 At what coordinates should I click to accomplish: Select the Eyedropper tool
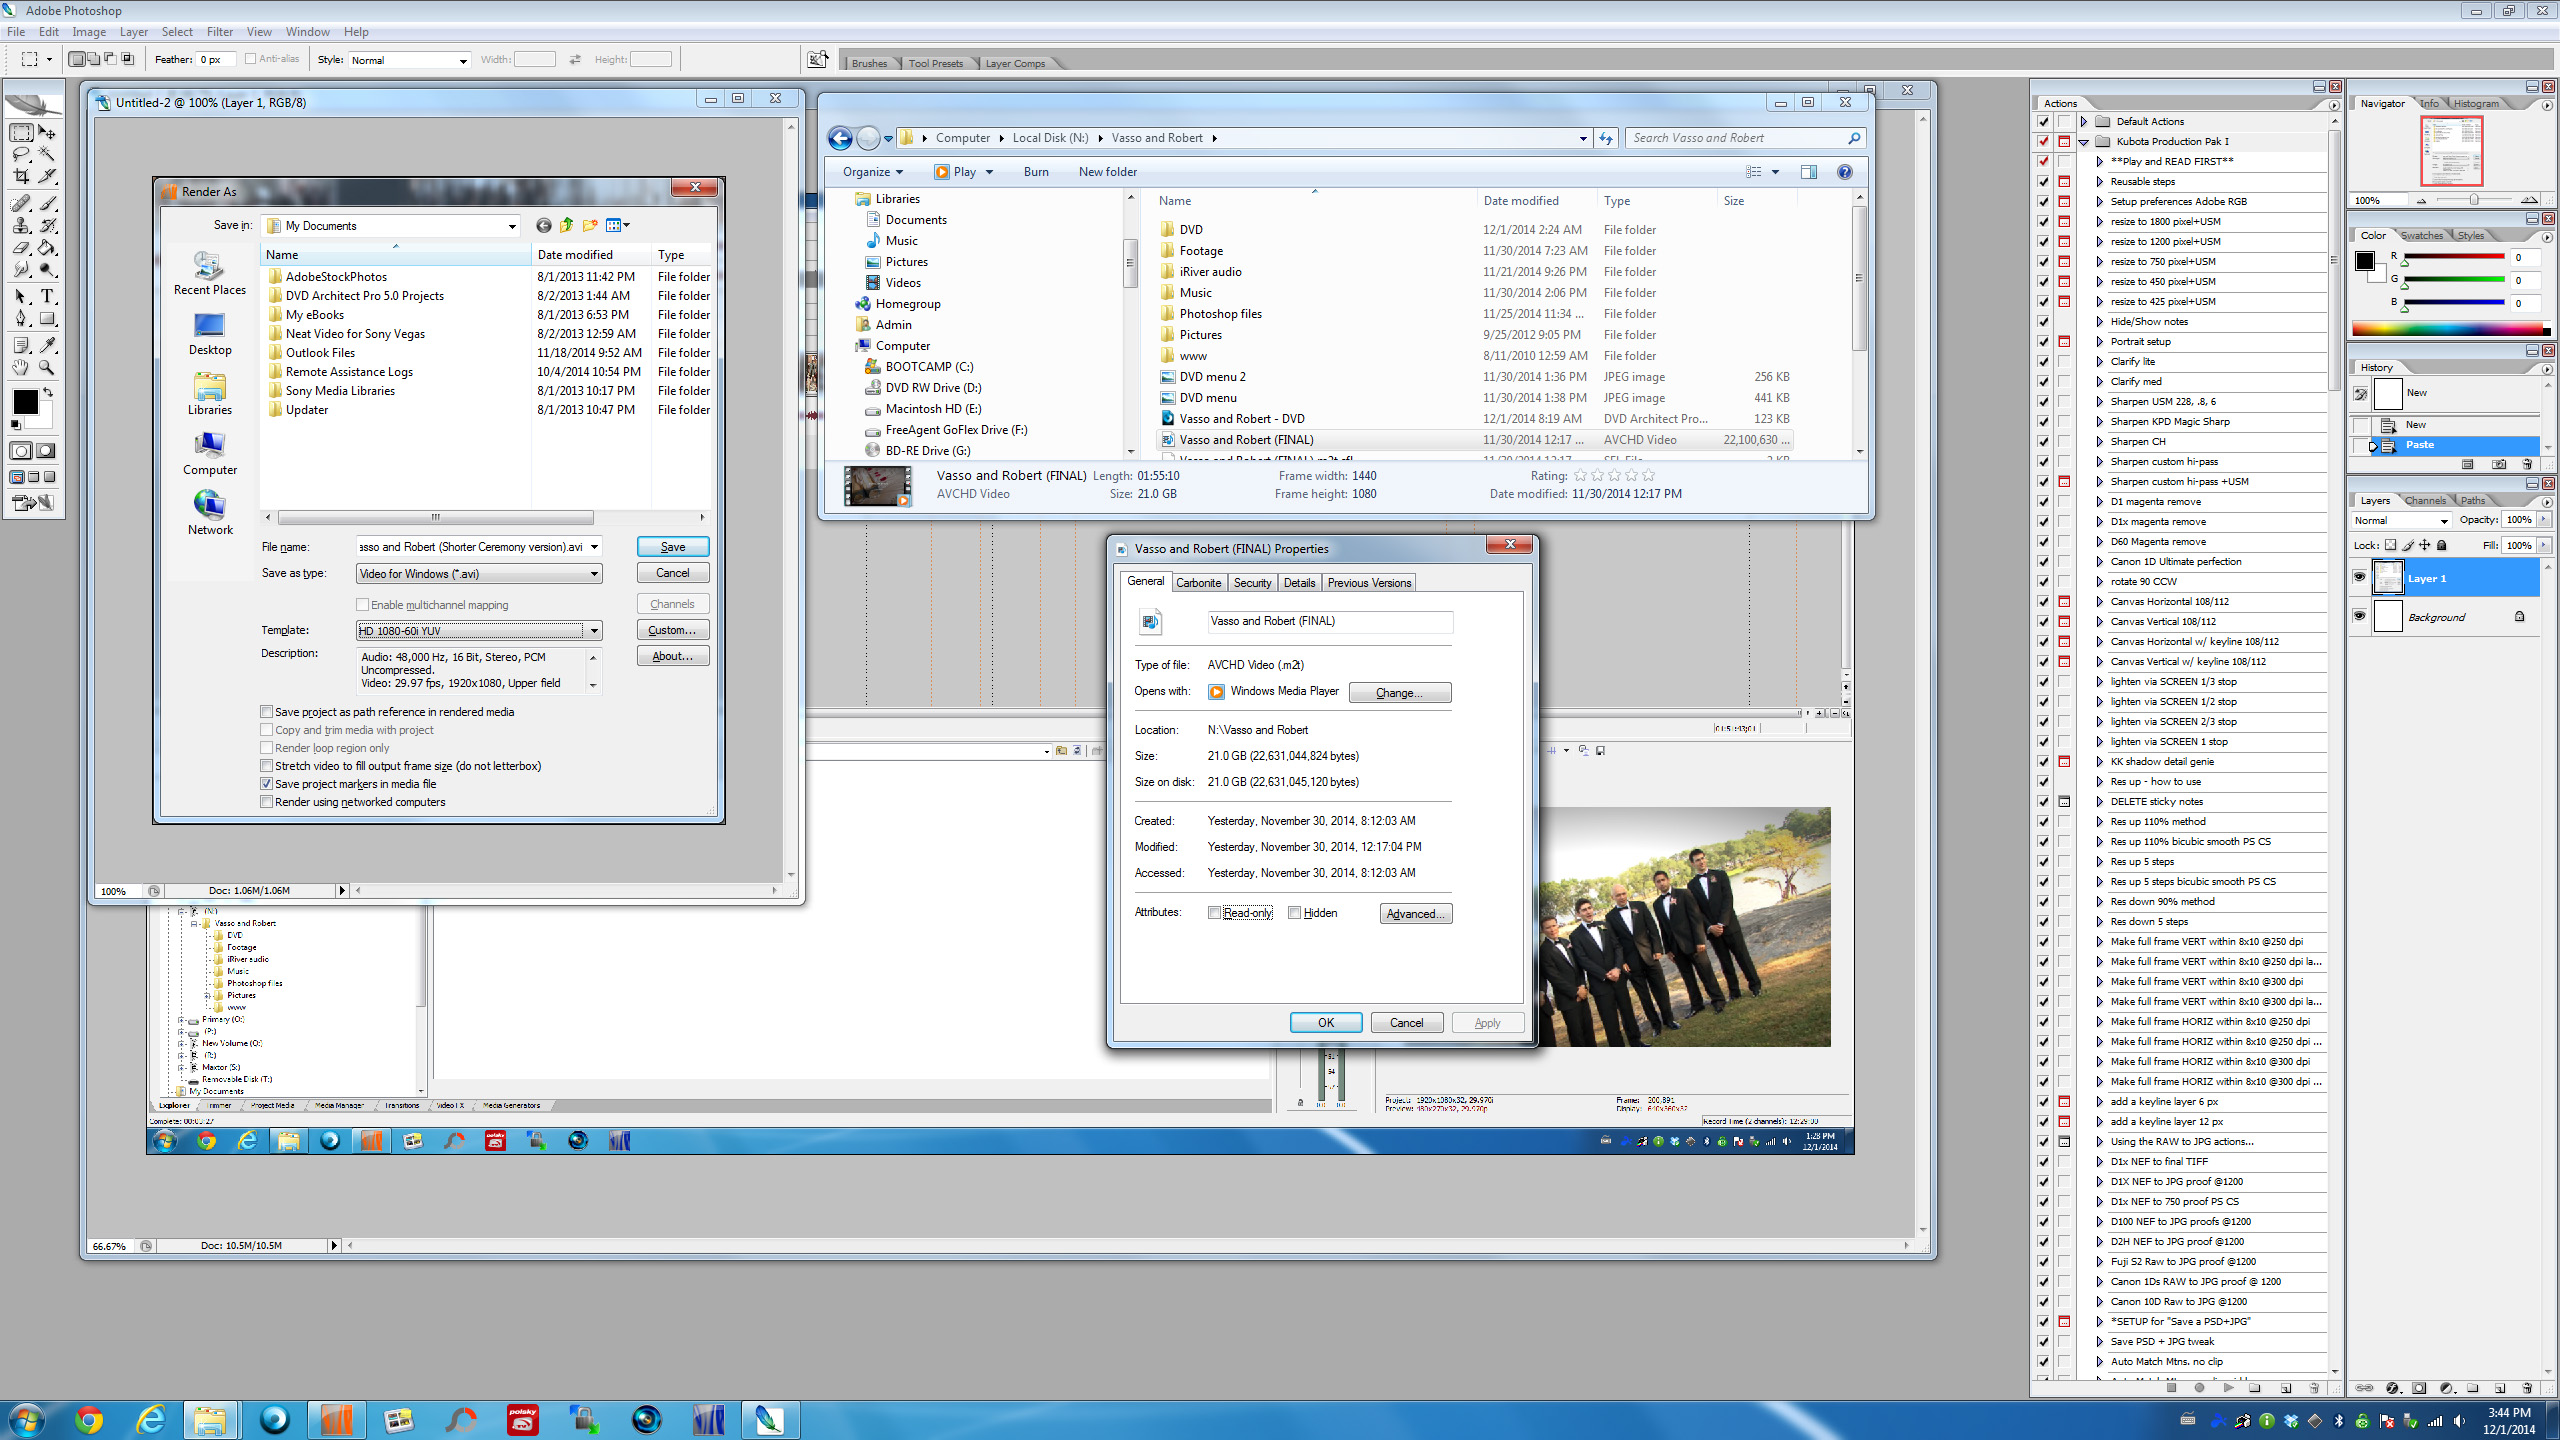[46, 345]
